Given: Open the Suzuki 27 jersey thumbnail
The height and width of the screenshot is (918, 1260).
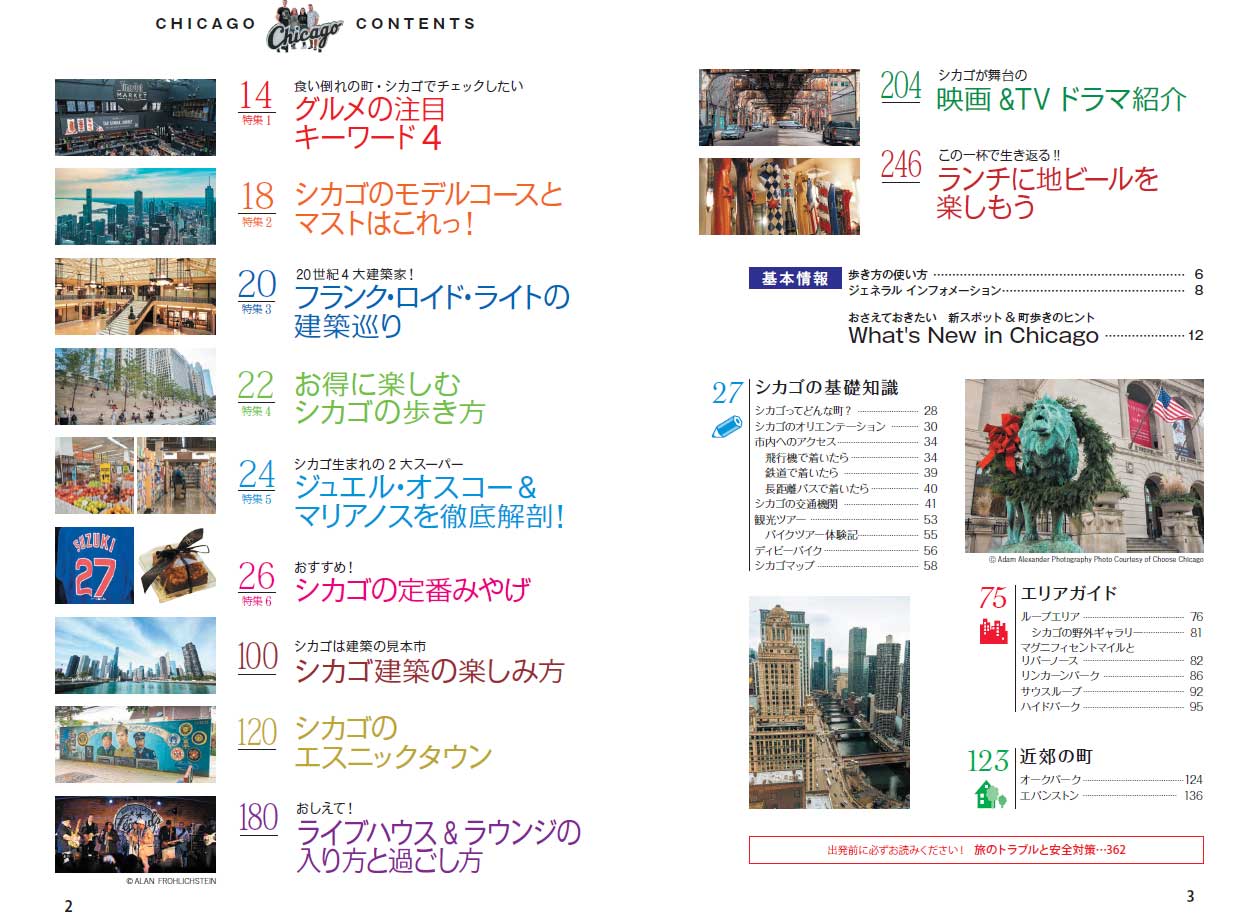Looking at the screenshot, I should (x=94, y=565).
